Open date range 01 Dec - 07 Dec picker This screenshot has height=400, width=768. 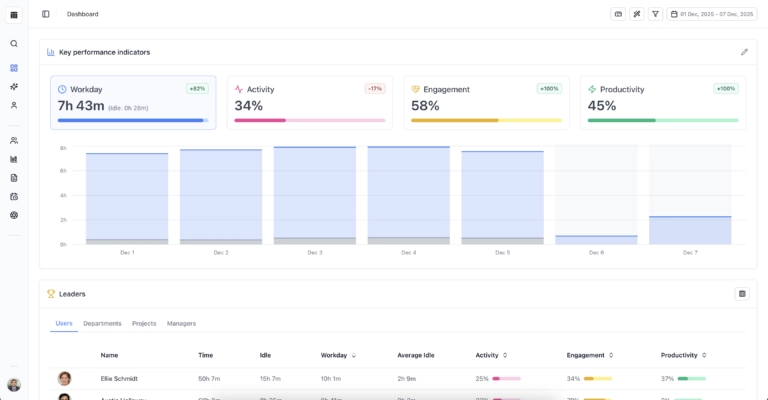[x=712, y=14]
